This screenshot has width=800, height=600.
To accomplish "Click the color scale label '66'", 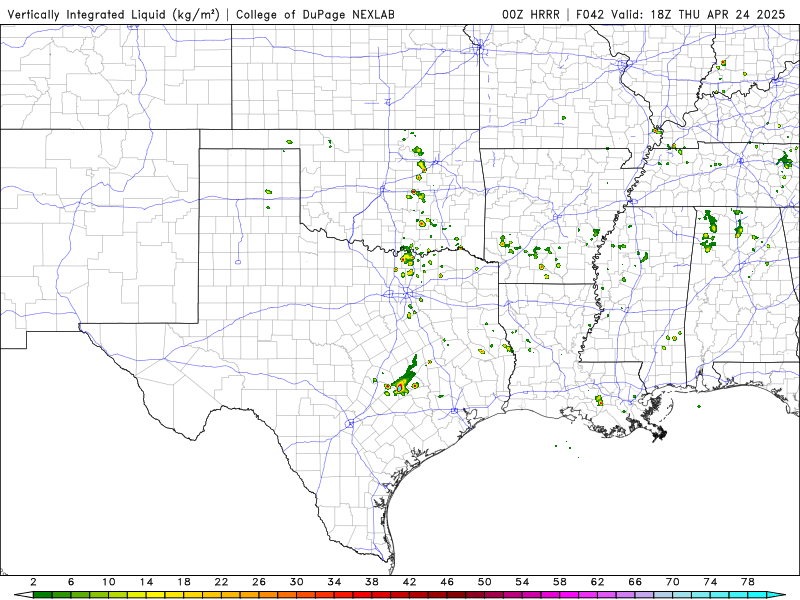I will pos(635,582).
